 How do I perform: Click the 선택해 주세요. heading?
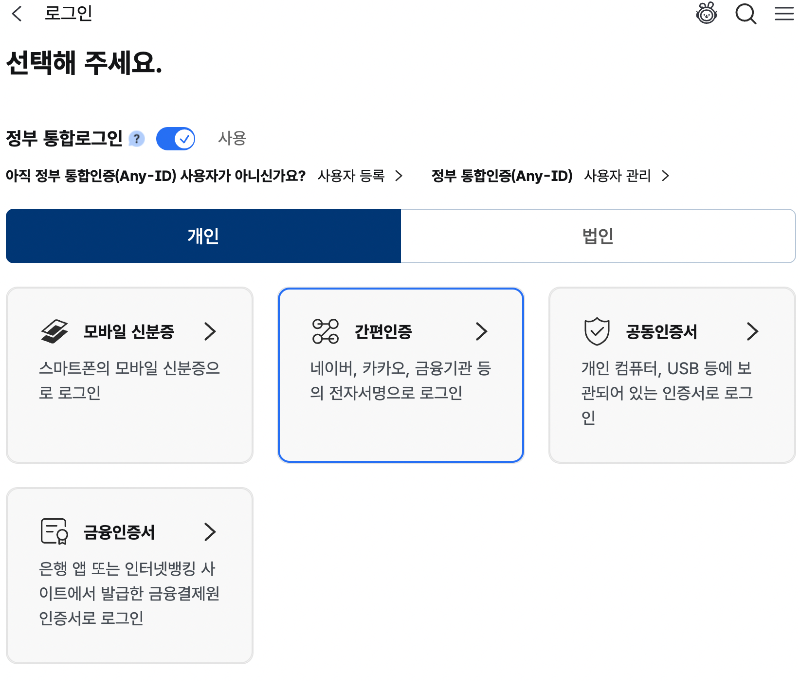coord(84,63)
